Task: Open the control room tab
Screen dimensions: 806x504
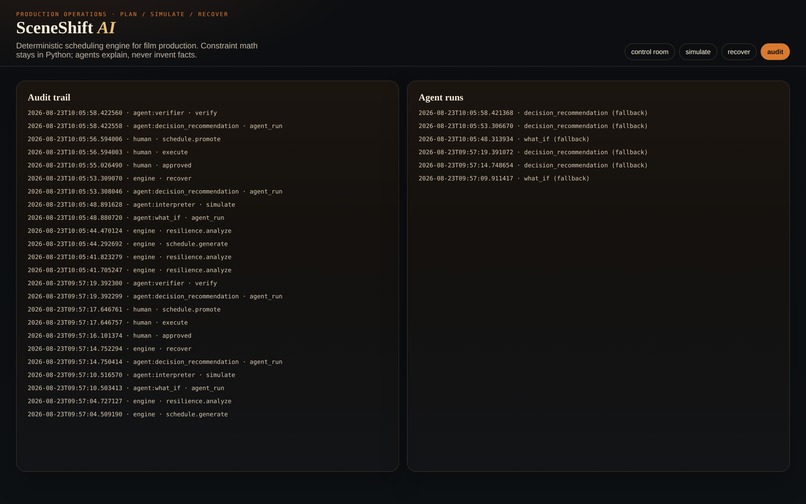Action: coord(649,51)
